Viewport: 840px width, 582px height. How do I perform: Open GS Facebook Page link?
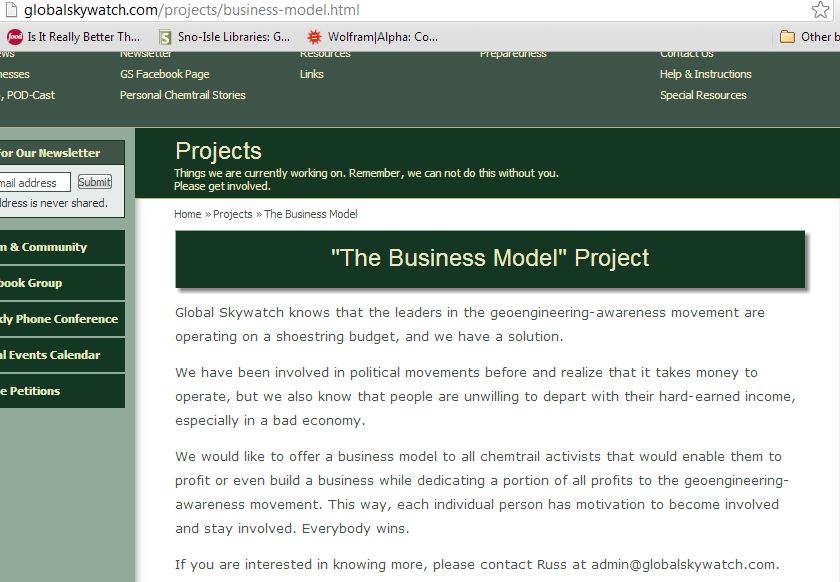[164, 74]
